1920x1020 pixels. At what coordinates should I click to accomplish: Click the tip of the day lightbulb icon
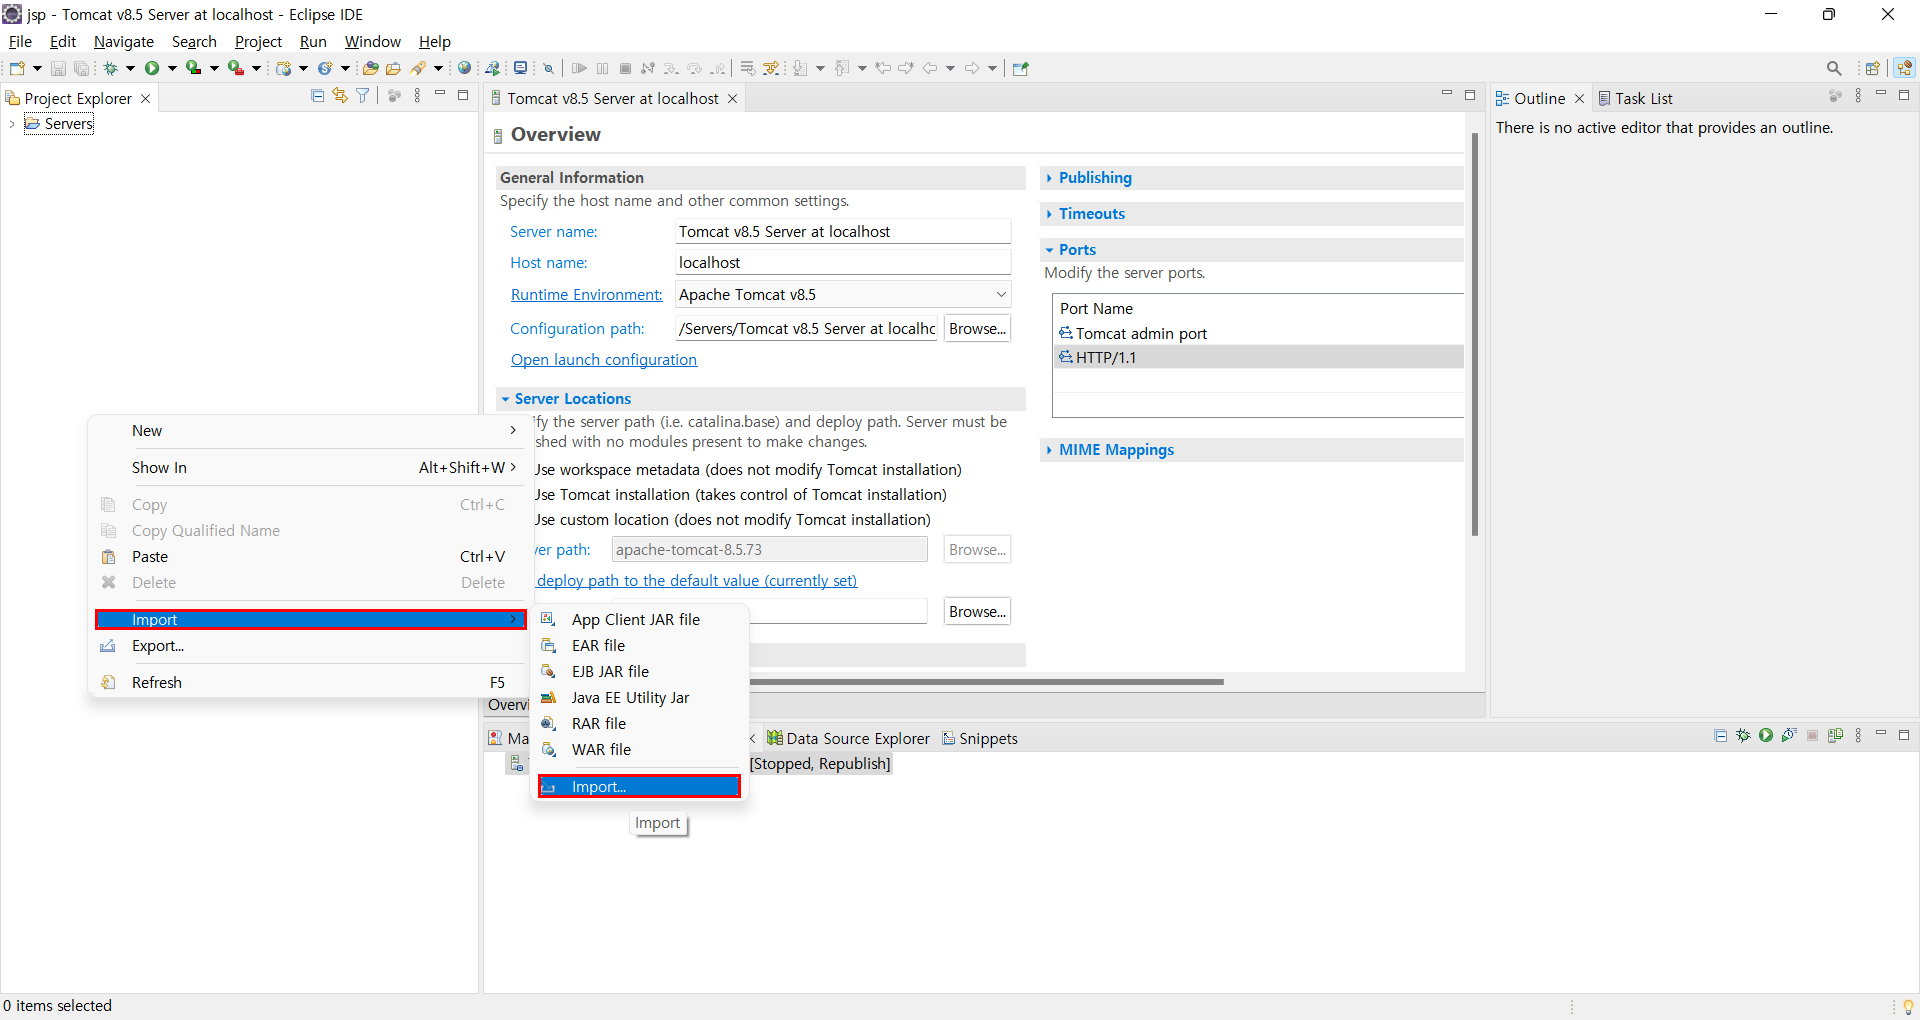(1908, 1006)
